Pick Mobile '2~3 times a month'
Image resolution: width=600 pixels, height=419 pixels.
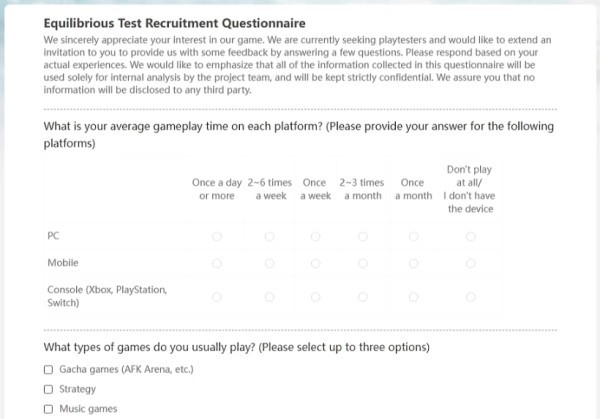click(x=362, y=264)
